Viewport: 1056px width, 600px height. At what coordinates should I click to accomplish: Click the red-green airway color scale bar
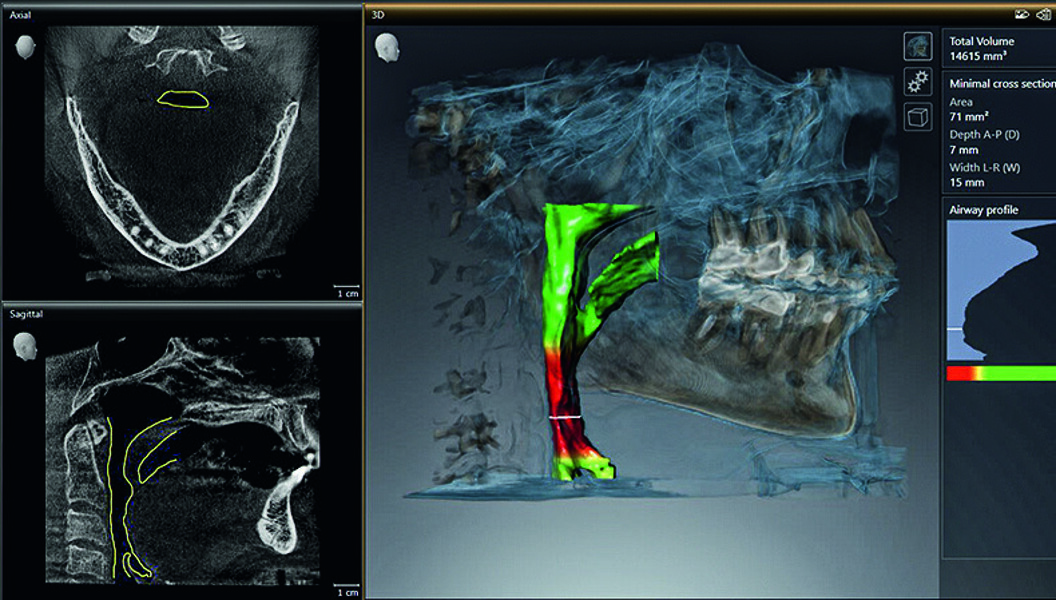[1000, 373]
